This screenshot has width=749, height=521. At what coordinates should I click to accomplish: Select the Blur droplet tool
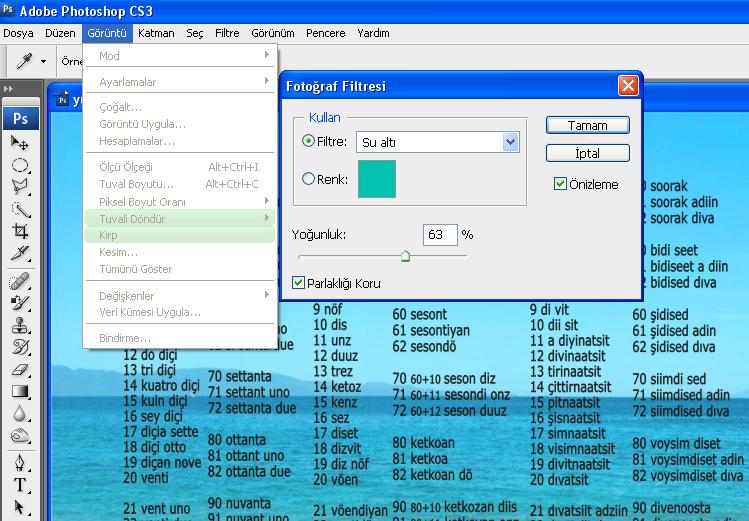click(20, 414)
